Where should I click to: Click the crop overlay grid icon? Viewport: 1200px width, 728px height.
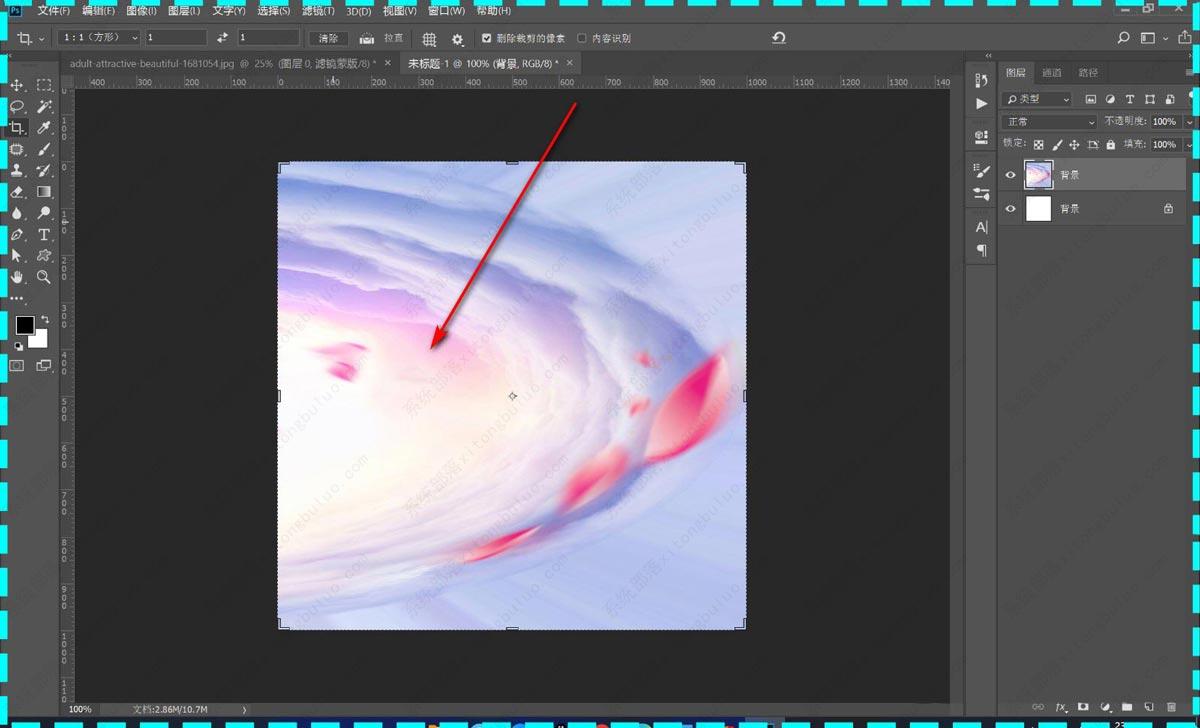(429, 39)
